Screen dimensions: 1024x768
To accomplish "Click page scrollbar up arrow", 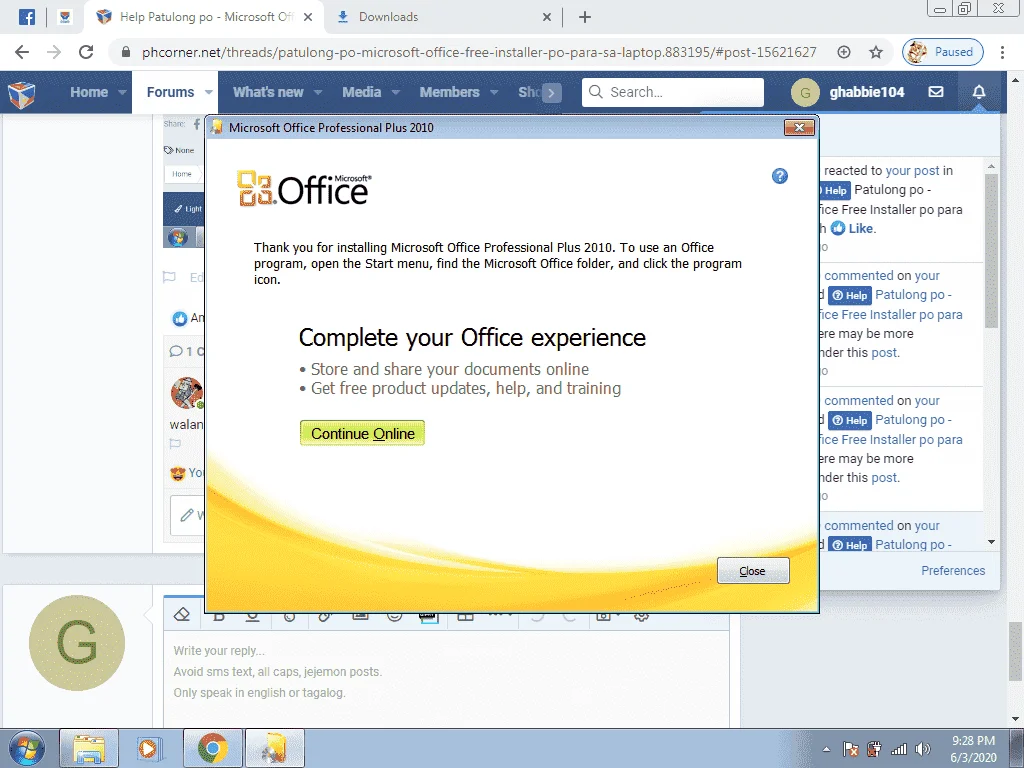I will pyautogui.click(x=1016, y=80).
